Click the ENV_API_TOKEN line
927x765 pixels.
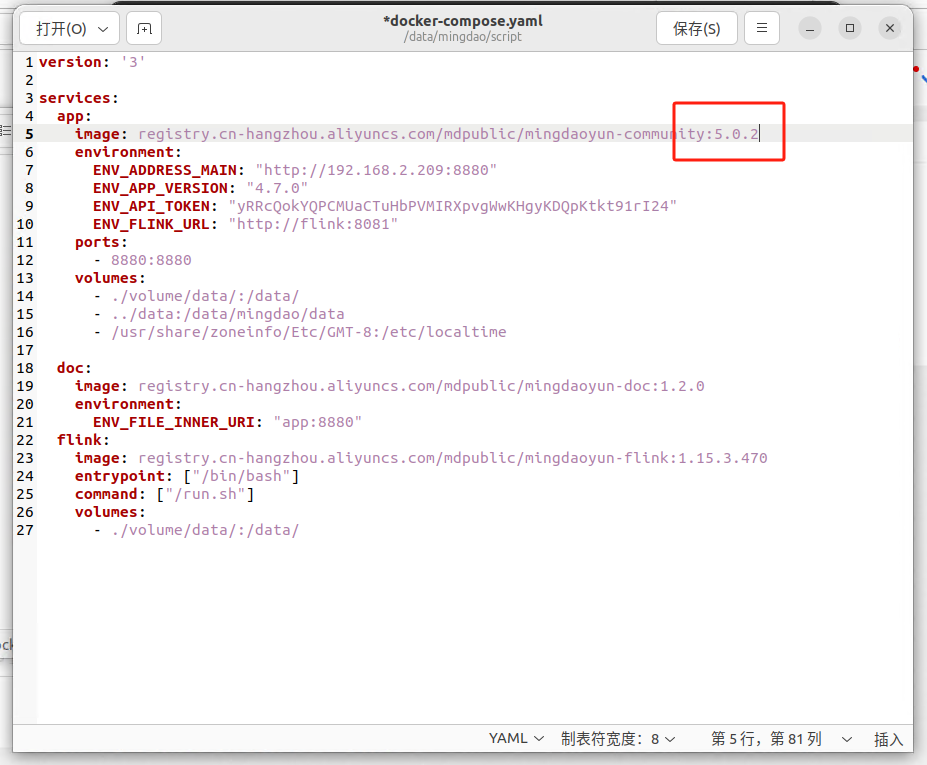(x=385, y=206)
